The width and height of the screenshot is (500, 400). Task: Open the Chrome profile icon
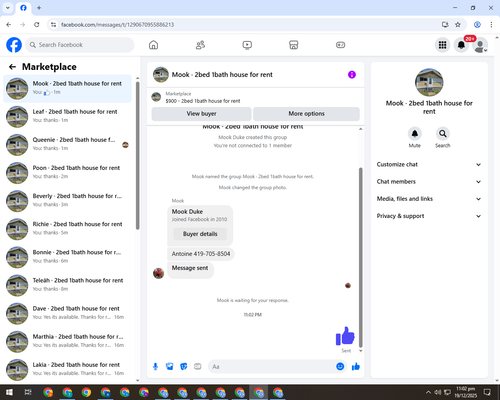point(477,25)
